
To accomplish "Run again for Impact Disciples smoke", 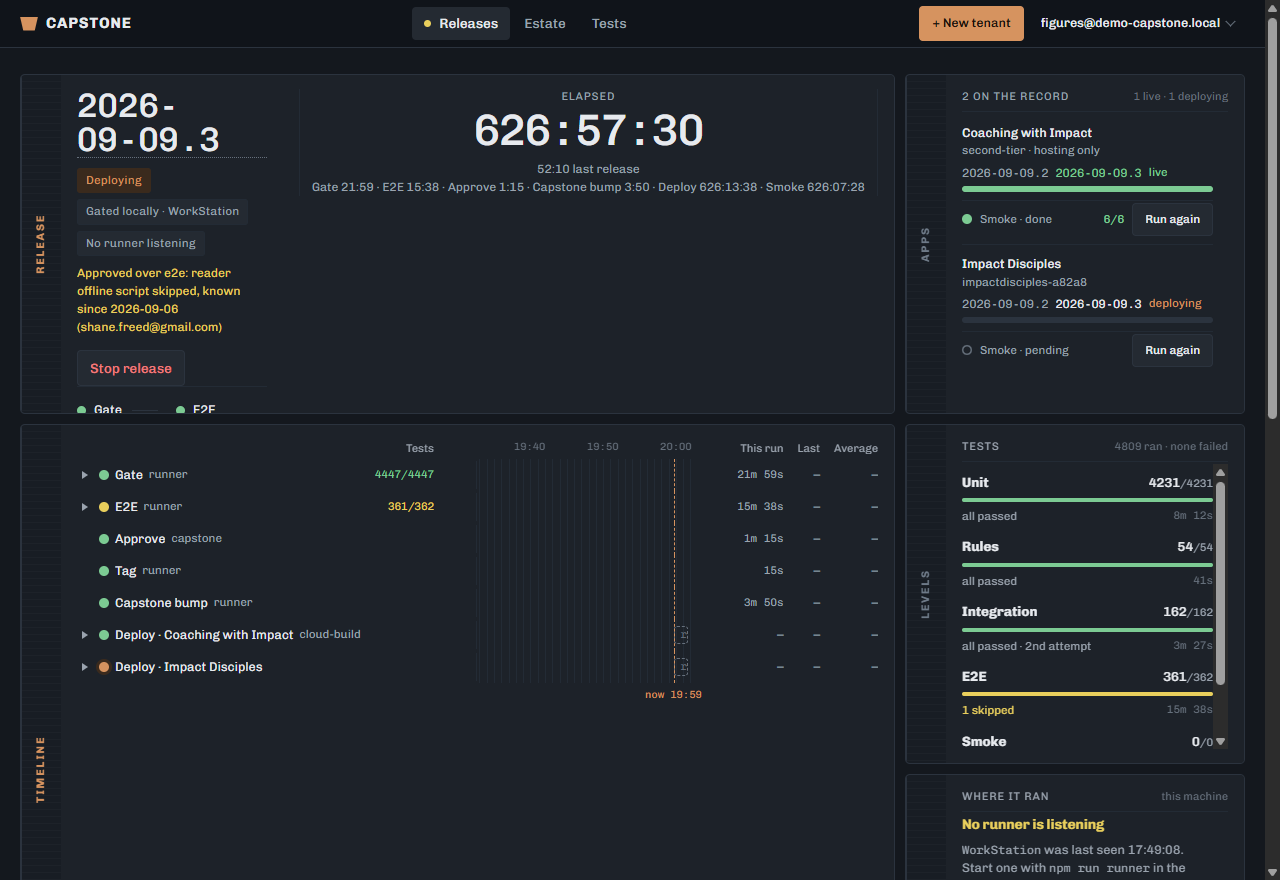I will (1172, 350).
